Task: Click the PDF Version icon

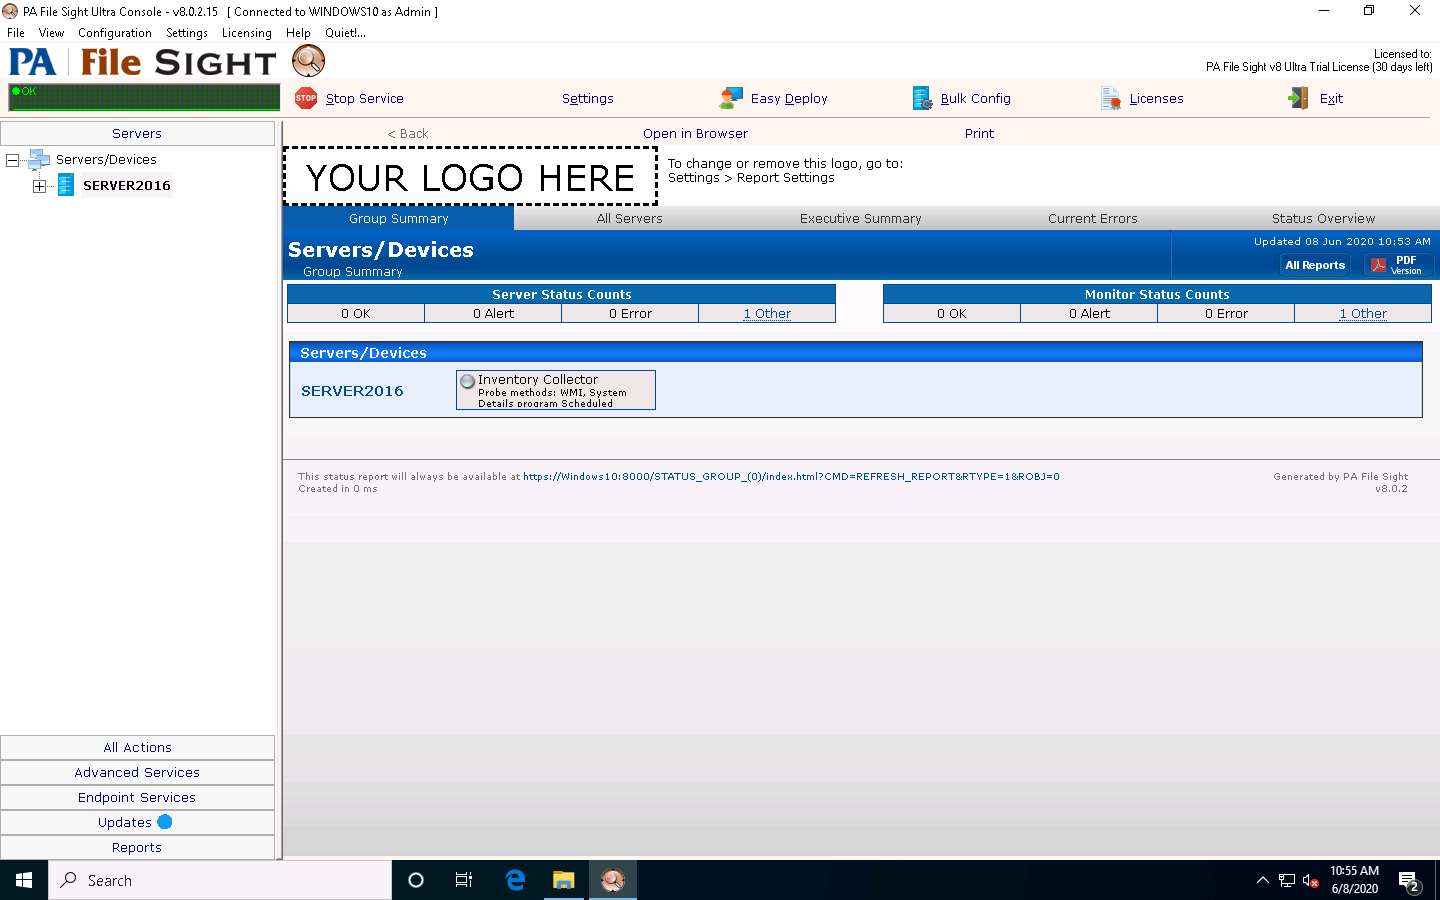Action: pyautogui.click(x=1378, y=265)
